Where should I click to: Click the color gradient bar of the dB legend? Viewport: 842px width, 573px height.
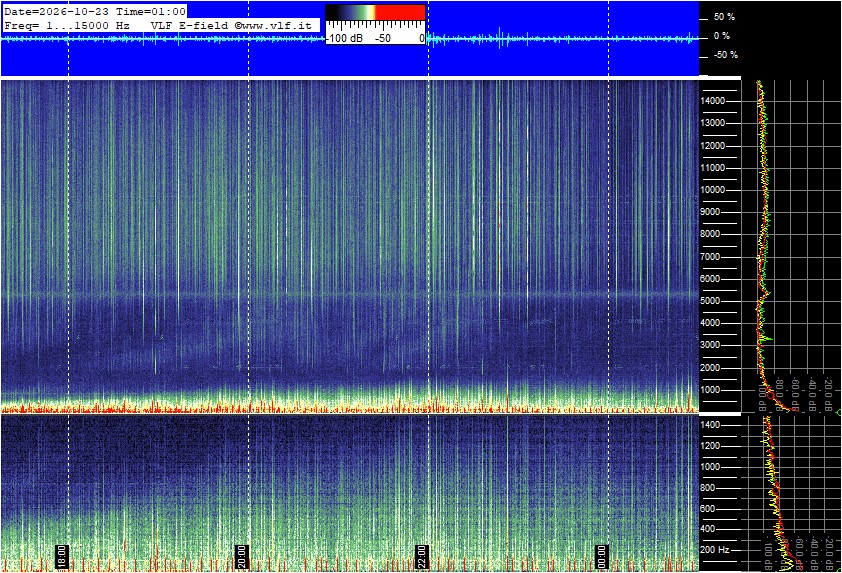[375, 12]
